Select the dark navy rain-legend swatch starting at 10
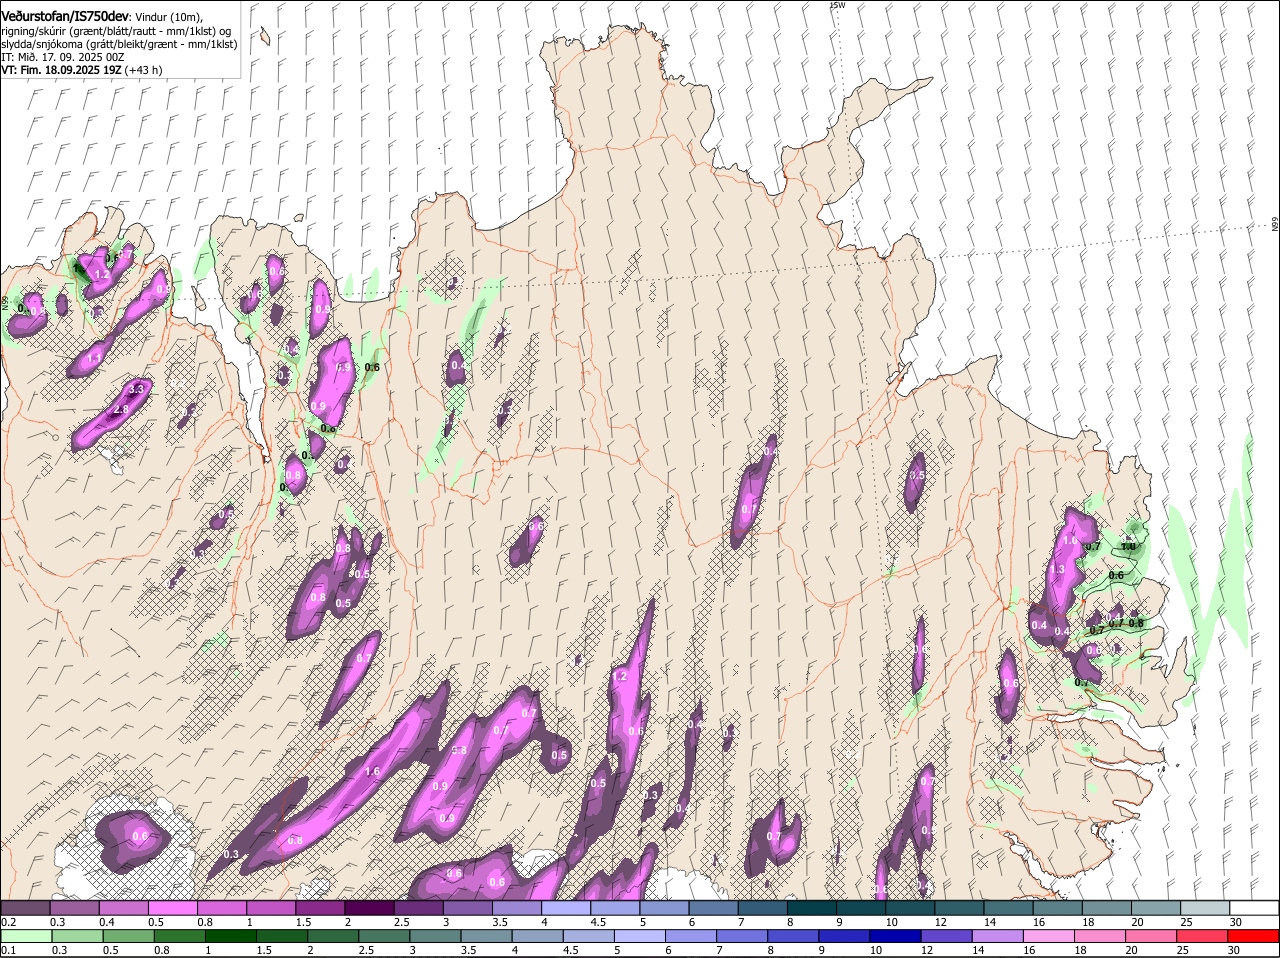The height and width of the screenshot is (958, 1280). [895, 936]
